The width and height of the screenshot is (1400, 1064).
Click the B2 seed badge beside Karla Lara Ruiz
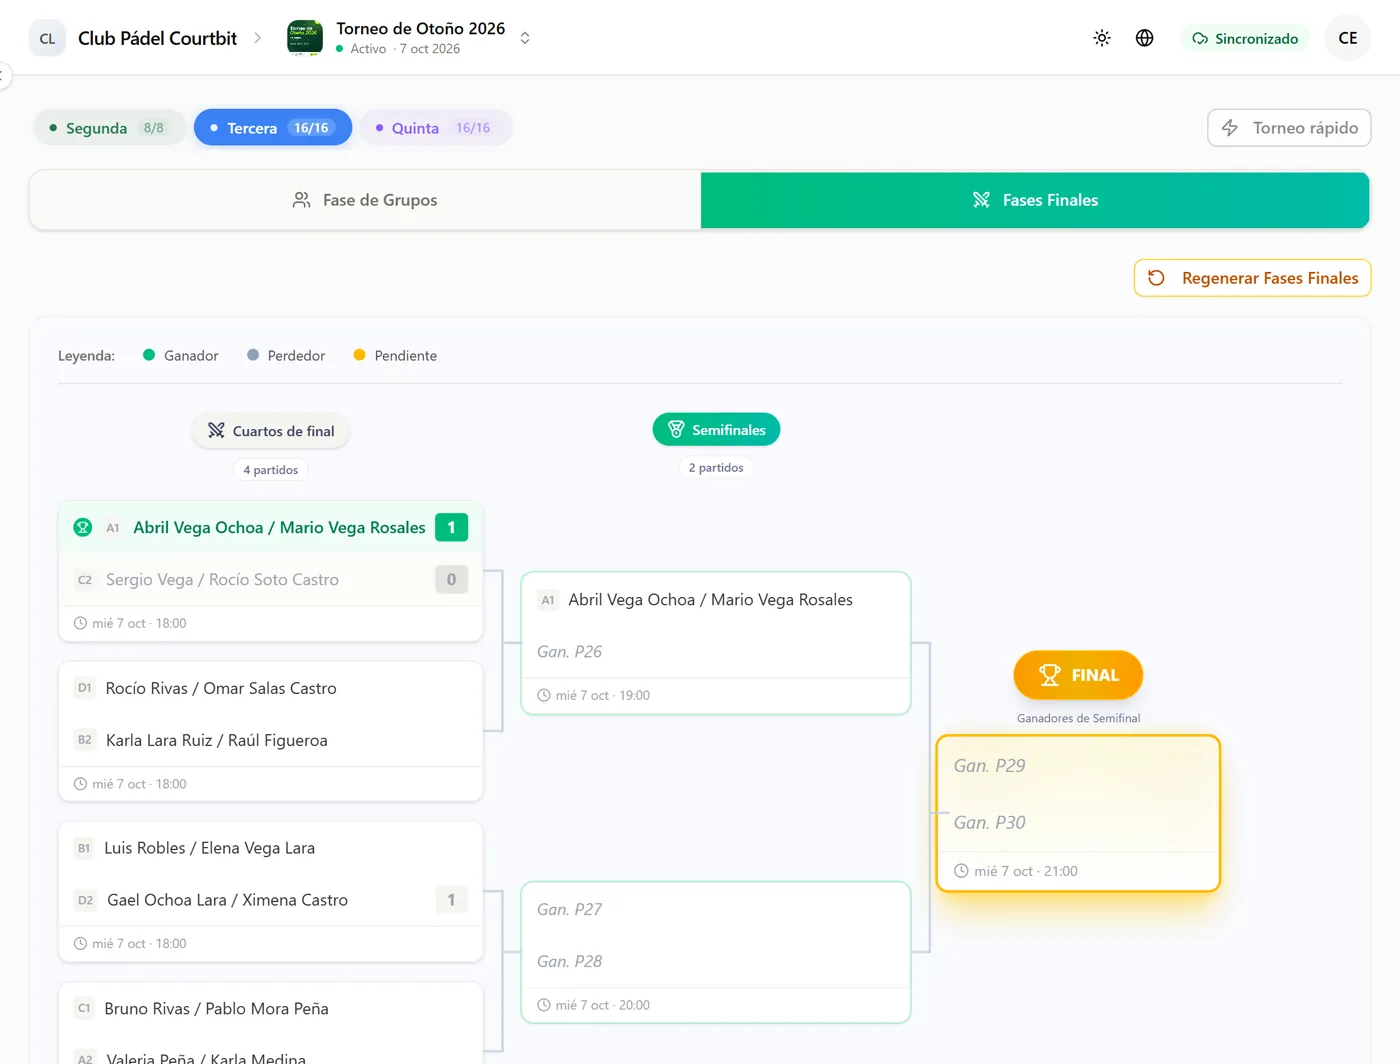coord(85,740)
